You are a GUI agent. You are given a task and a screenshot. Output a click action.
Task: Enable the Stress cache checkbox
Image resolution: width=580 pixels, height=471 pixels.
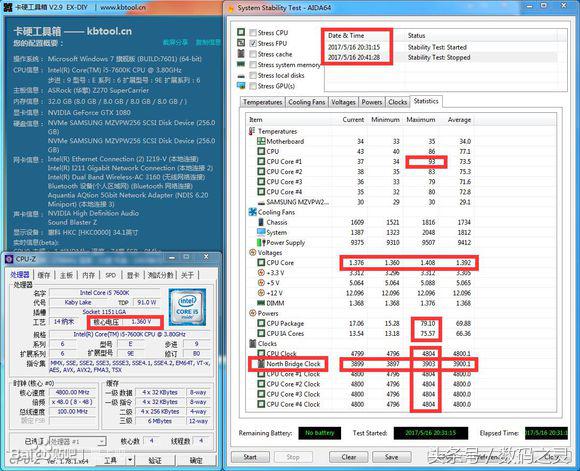click(x=253, y=54)
